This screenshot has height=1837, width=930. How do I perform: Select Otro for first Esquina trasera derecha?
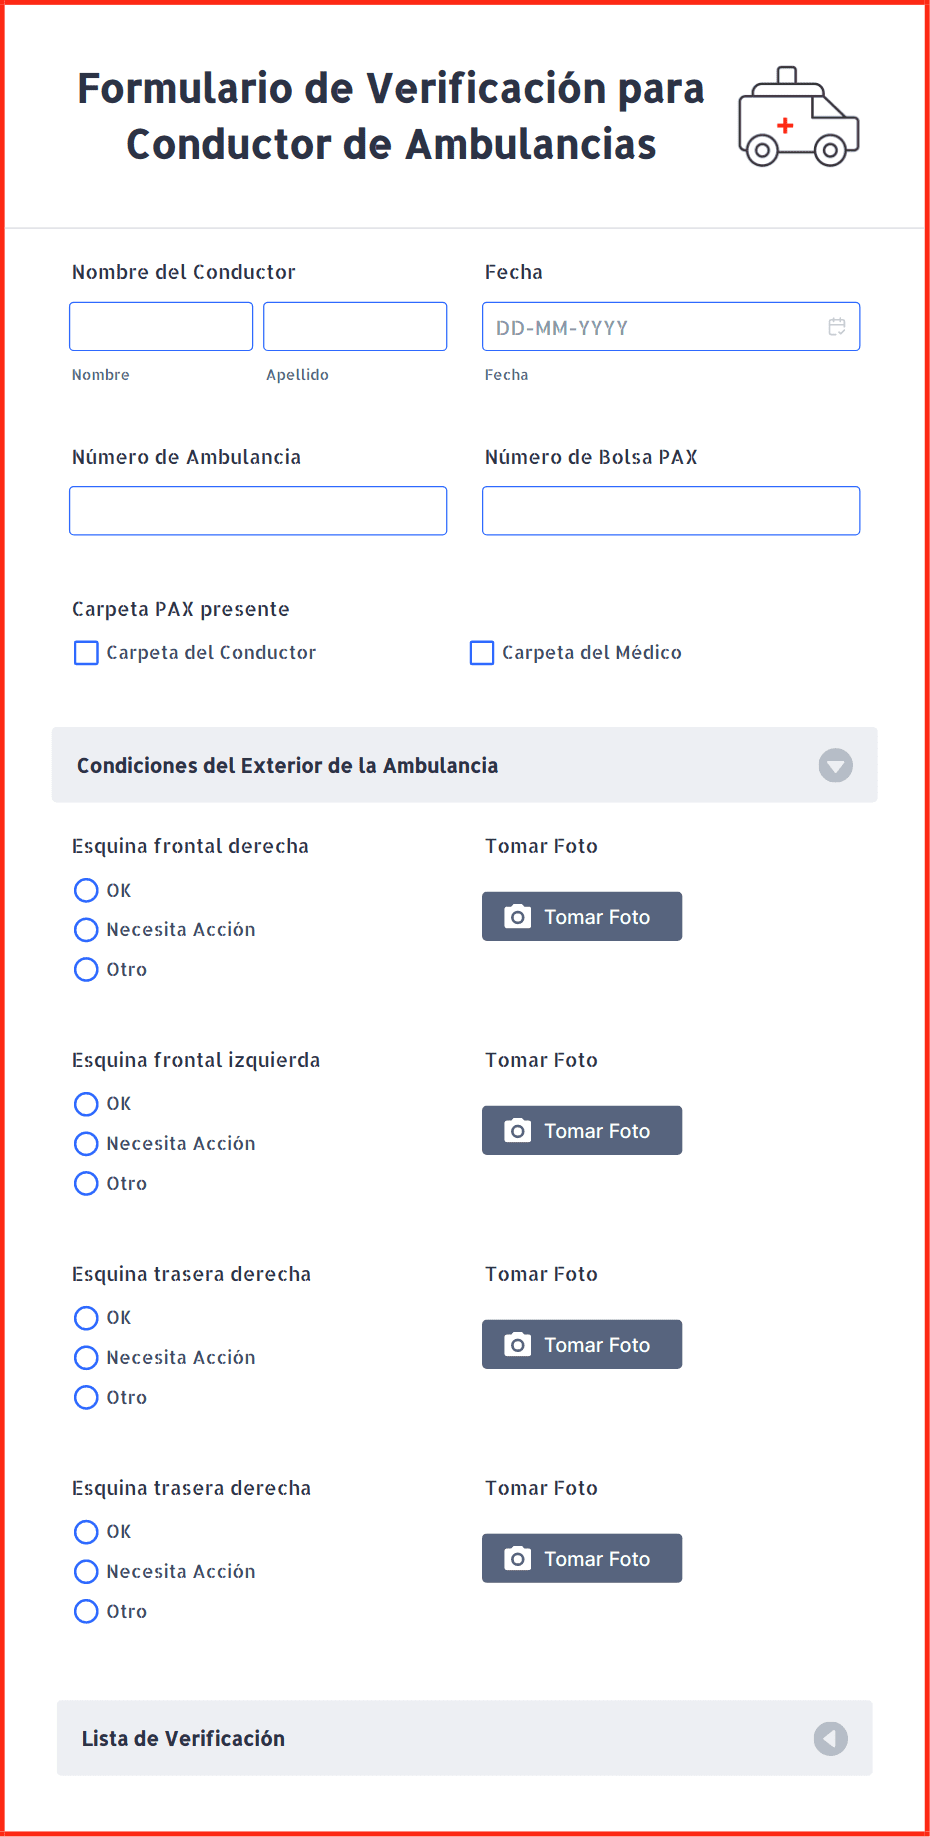tap(87, 1397)
